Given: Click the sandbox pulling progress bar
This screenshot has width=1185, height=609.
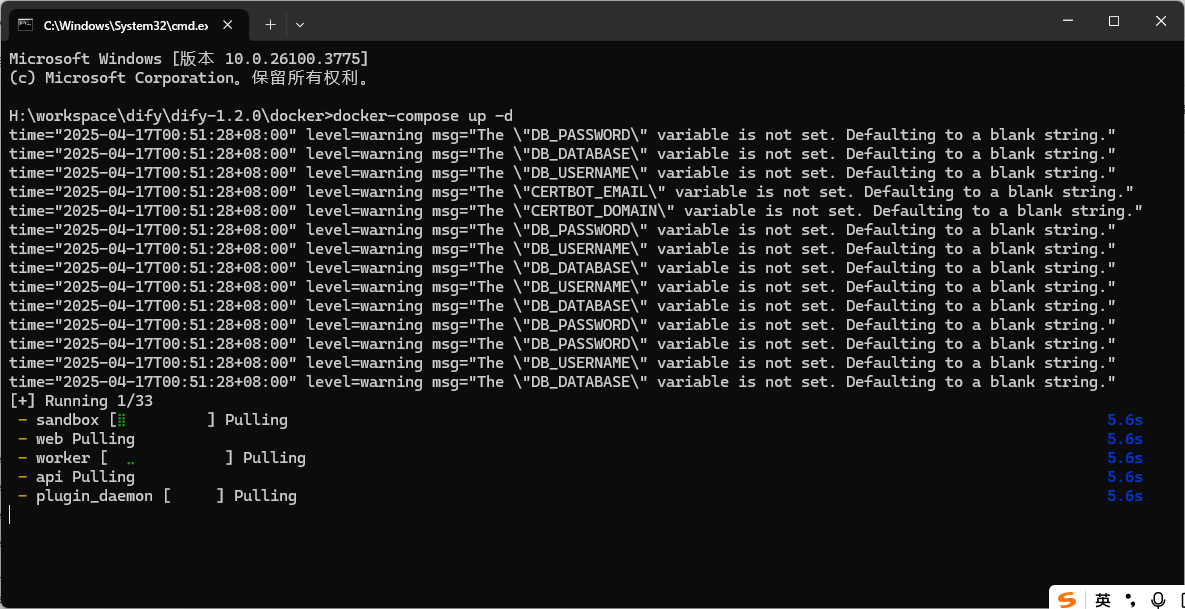Looking at the screenshot, I should 162,420.
